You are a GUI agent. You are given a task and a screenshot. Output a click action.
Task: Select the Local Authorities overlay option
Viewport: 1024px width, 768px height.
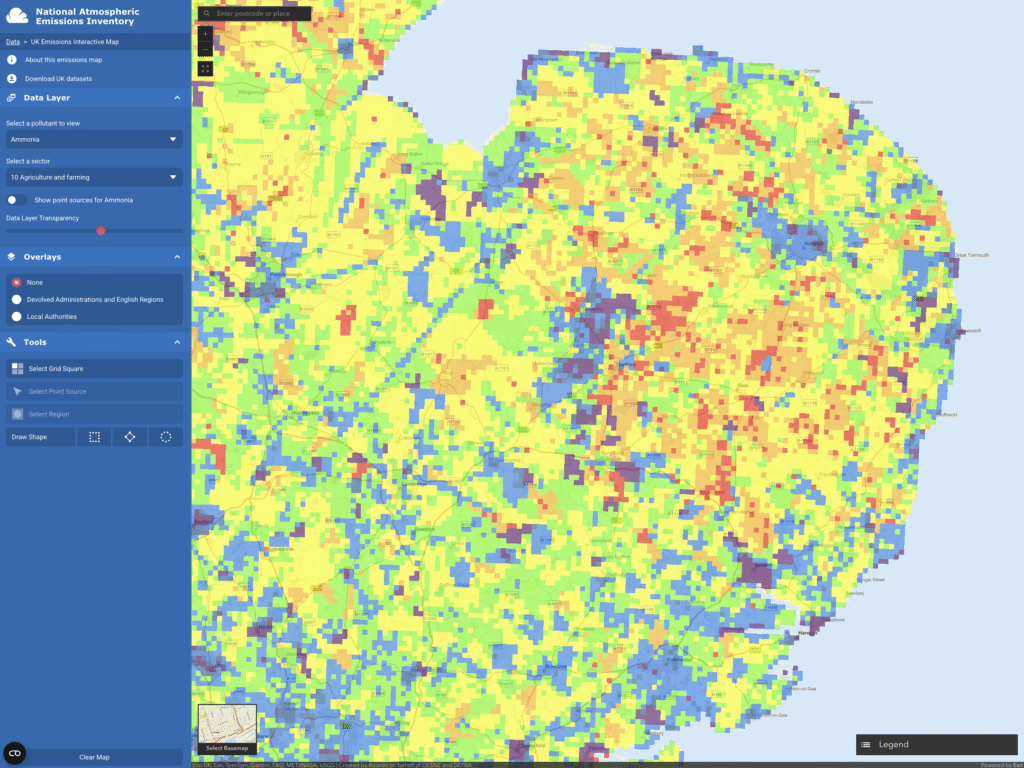(16, 316)
